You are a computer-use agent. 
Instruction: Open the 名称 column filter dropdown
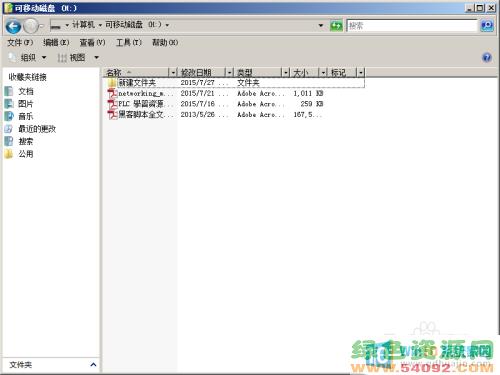click(x=173, y=72)
